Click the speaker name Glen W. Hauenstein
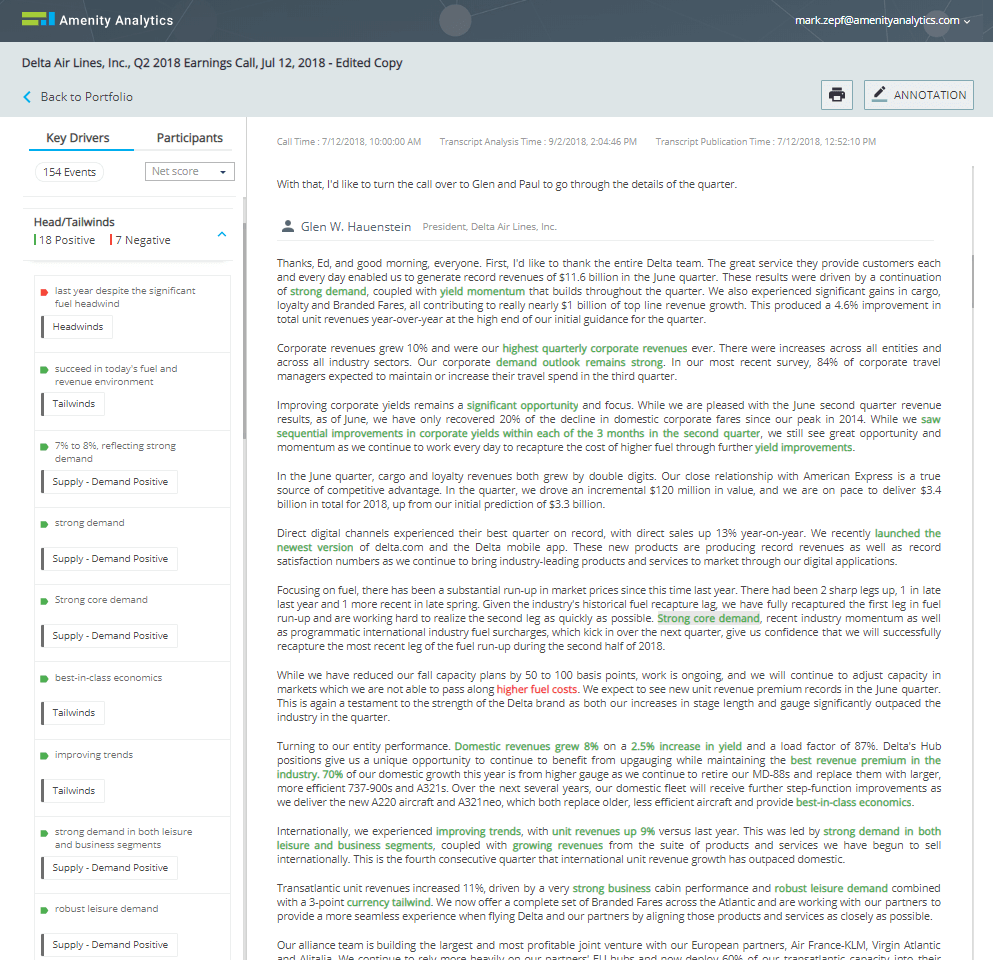 point(356,227)
